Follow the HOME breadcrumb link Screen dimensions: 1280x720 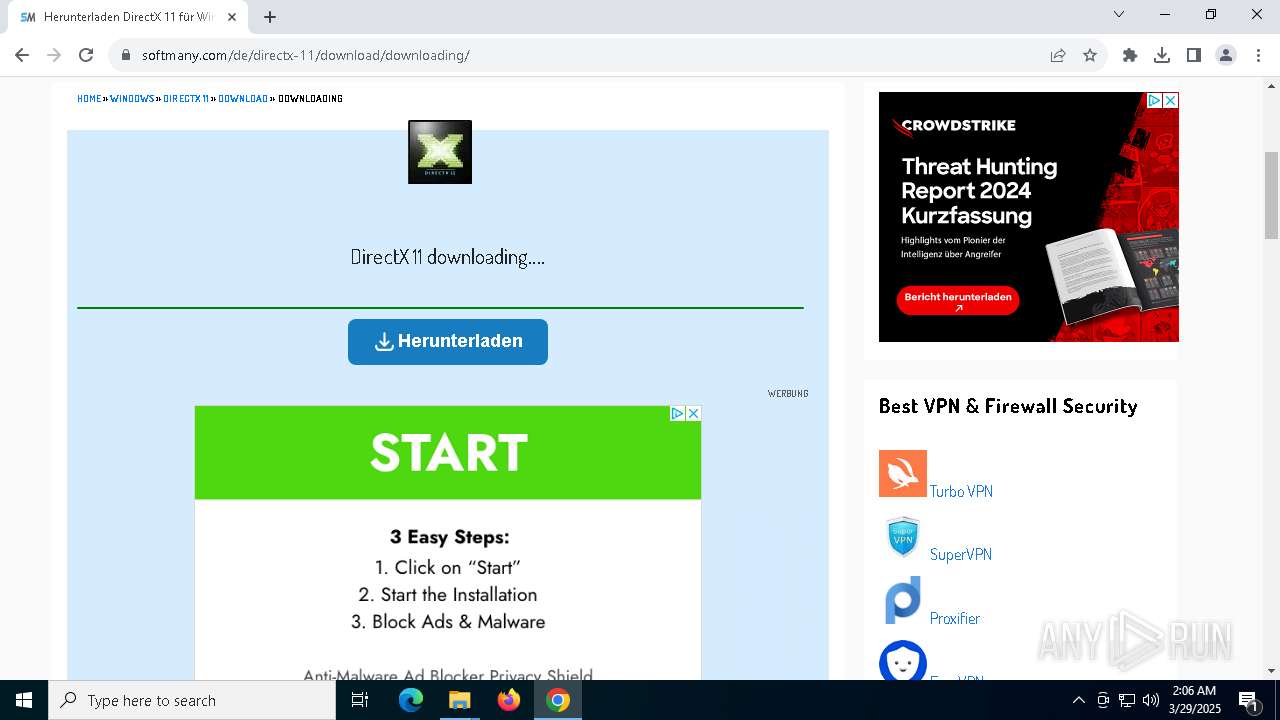89,99
